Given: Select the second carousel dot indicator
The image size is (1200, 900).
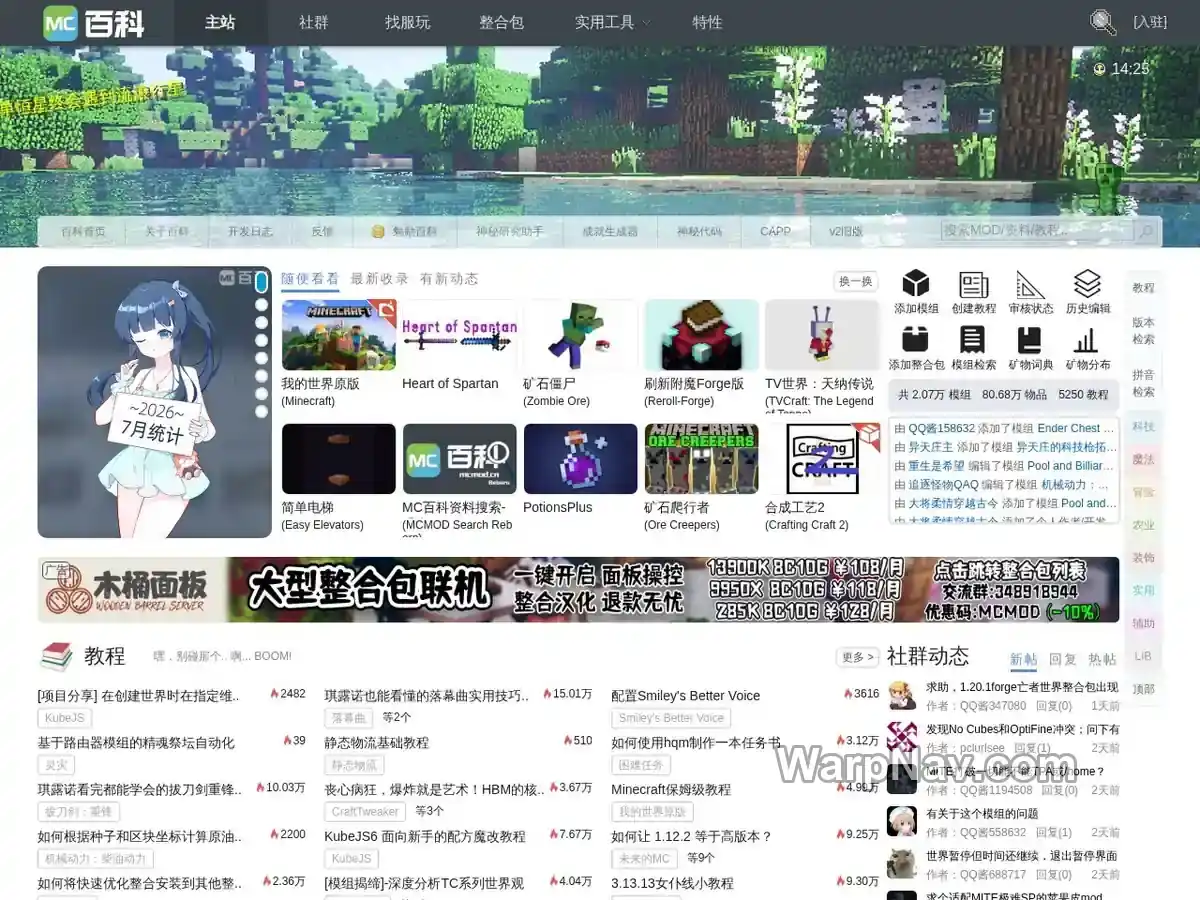Looking at the screenshot, I should 261,304.
